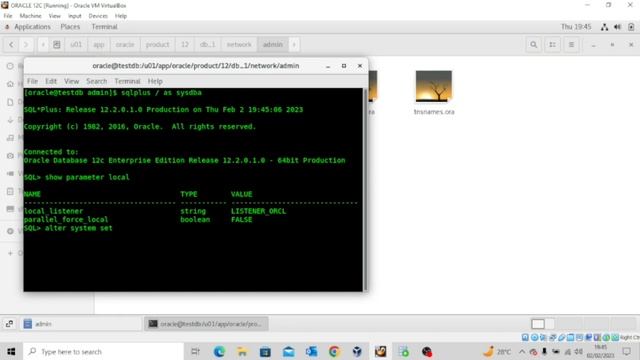Click the path bar left scroll arrow
The image size is (640, 360).
[43, 44]
